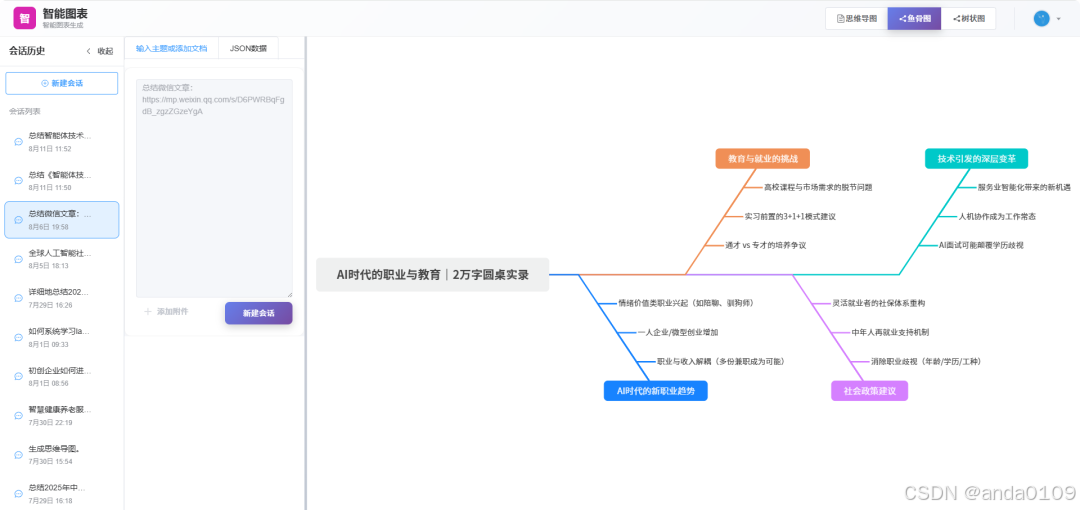This screenshot has height=510, width=1080.
Task: Open session 总结2025年中 dated 7月29日 16:18
Action: 62,493
